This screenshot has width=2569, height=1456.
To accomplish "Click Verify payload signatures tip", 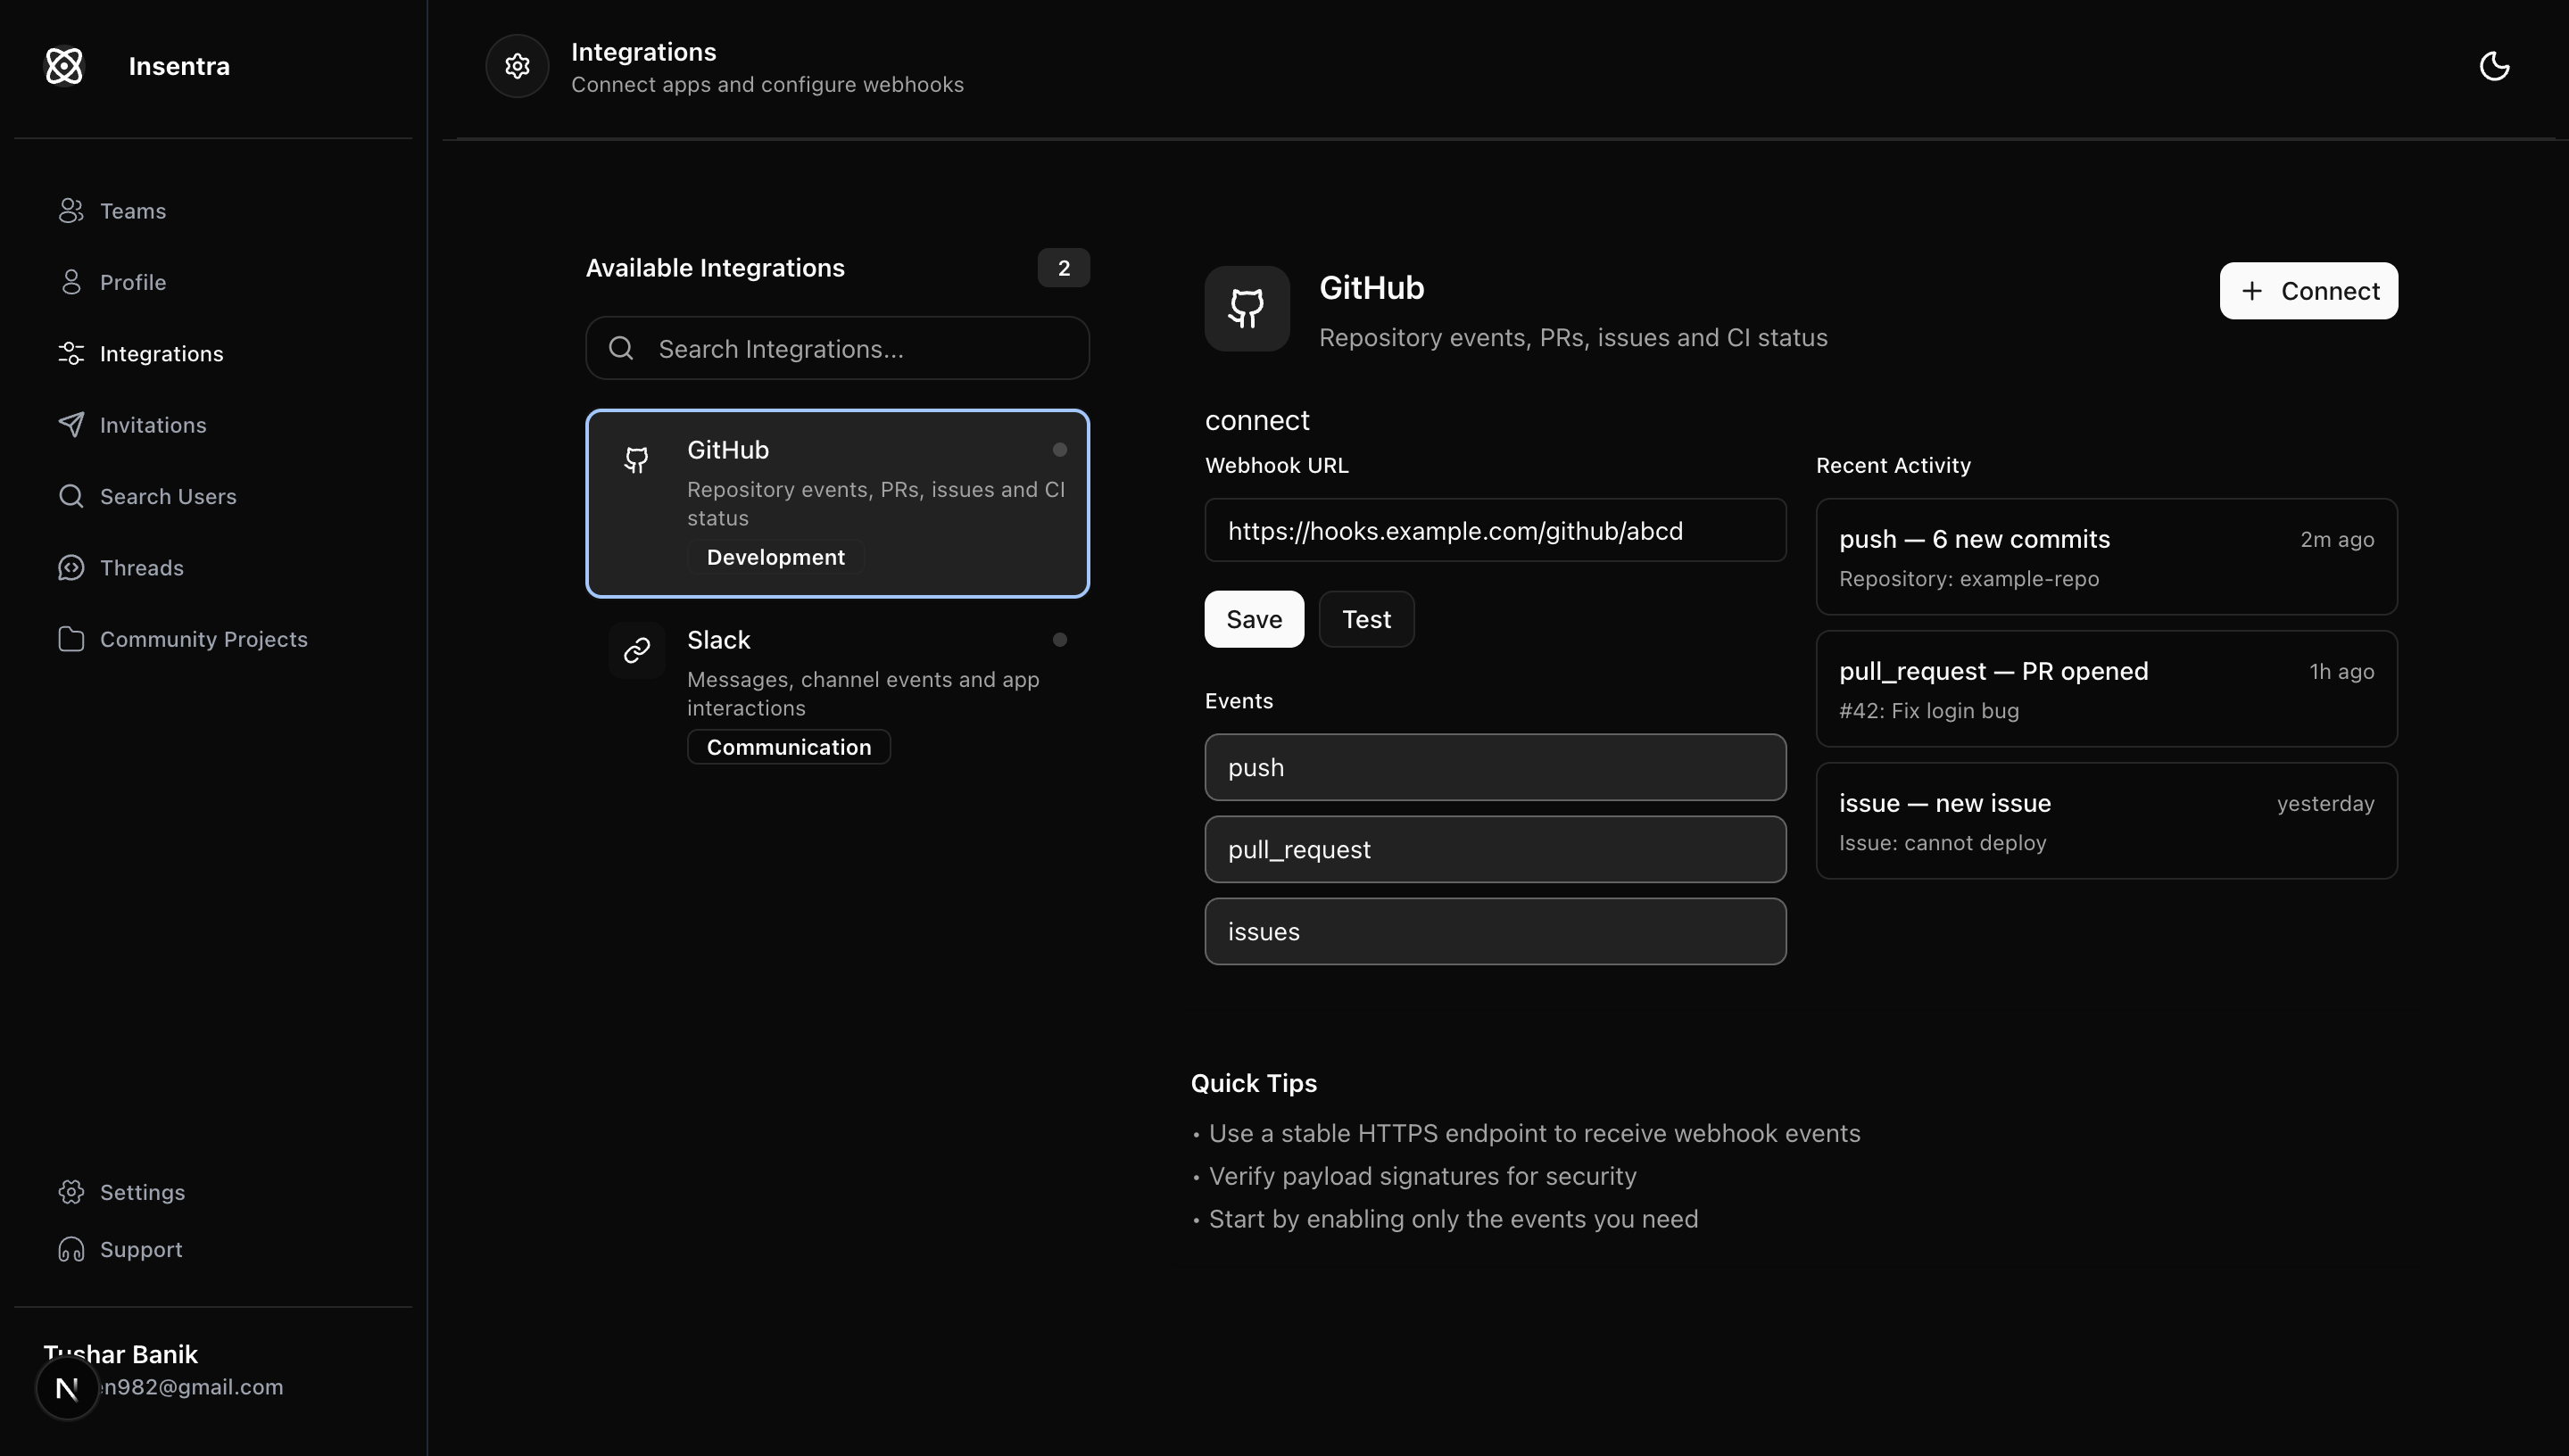I will pos(1422,1176).
